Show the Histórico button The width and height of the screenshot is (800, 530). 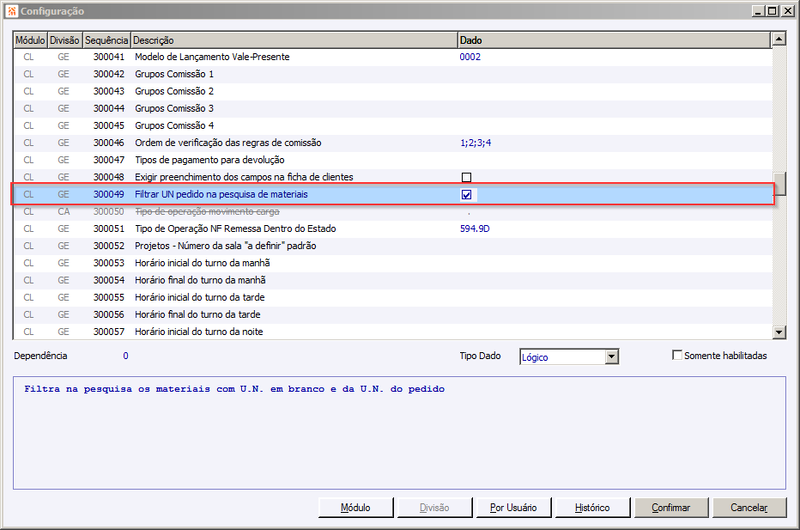point(592,508)
